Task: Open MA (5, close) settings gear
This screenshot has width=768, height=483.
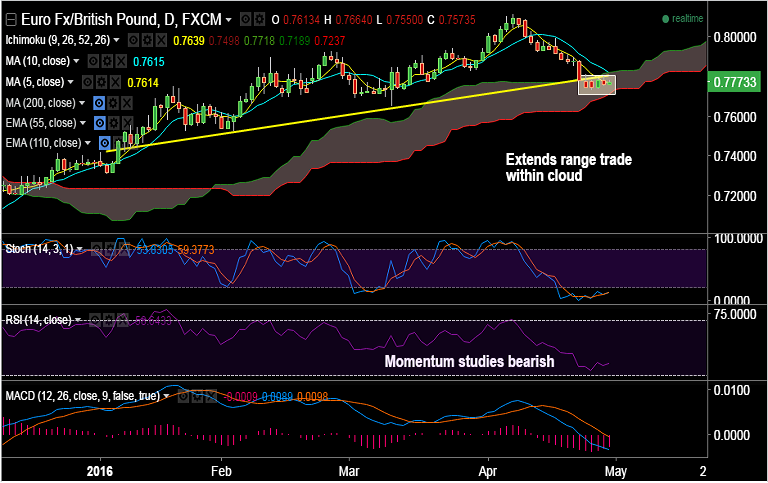Action: tap(101, 82)
